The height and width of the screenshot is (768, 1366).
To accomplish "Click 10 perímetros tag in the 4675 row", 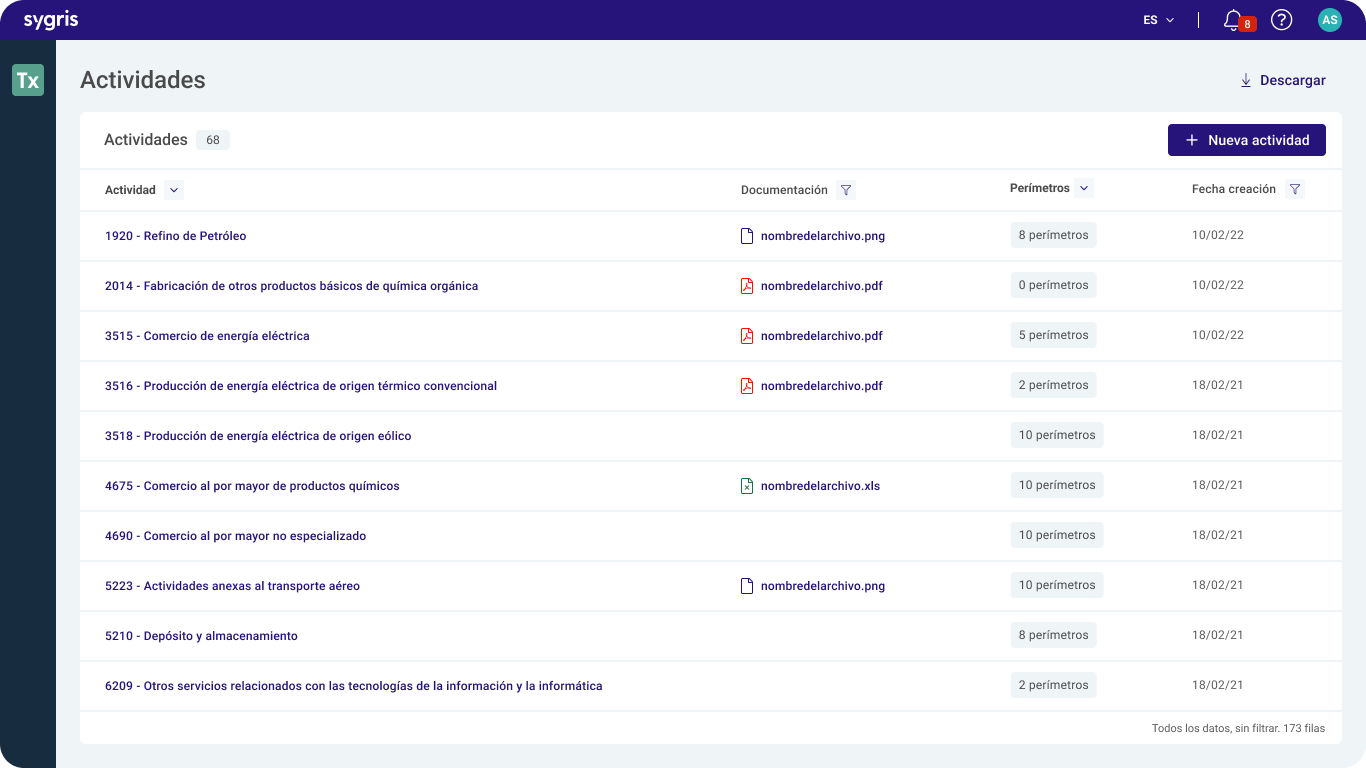I will 1057,485.
